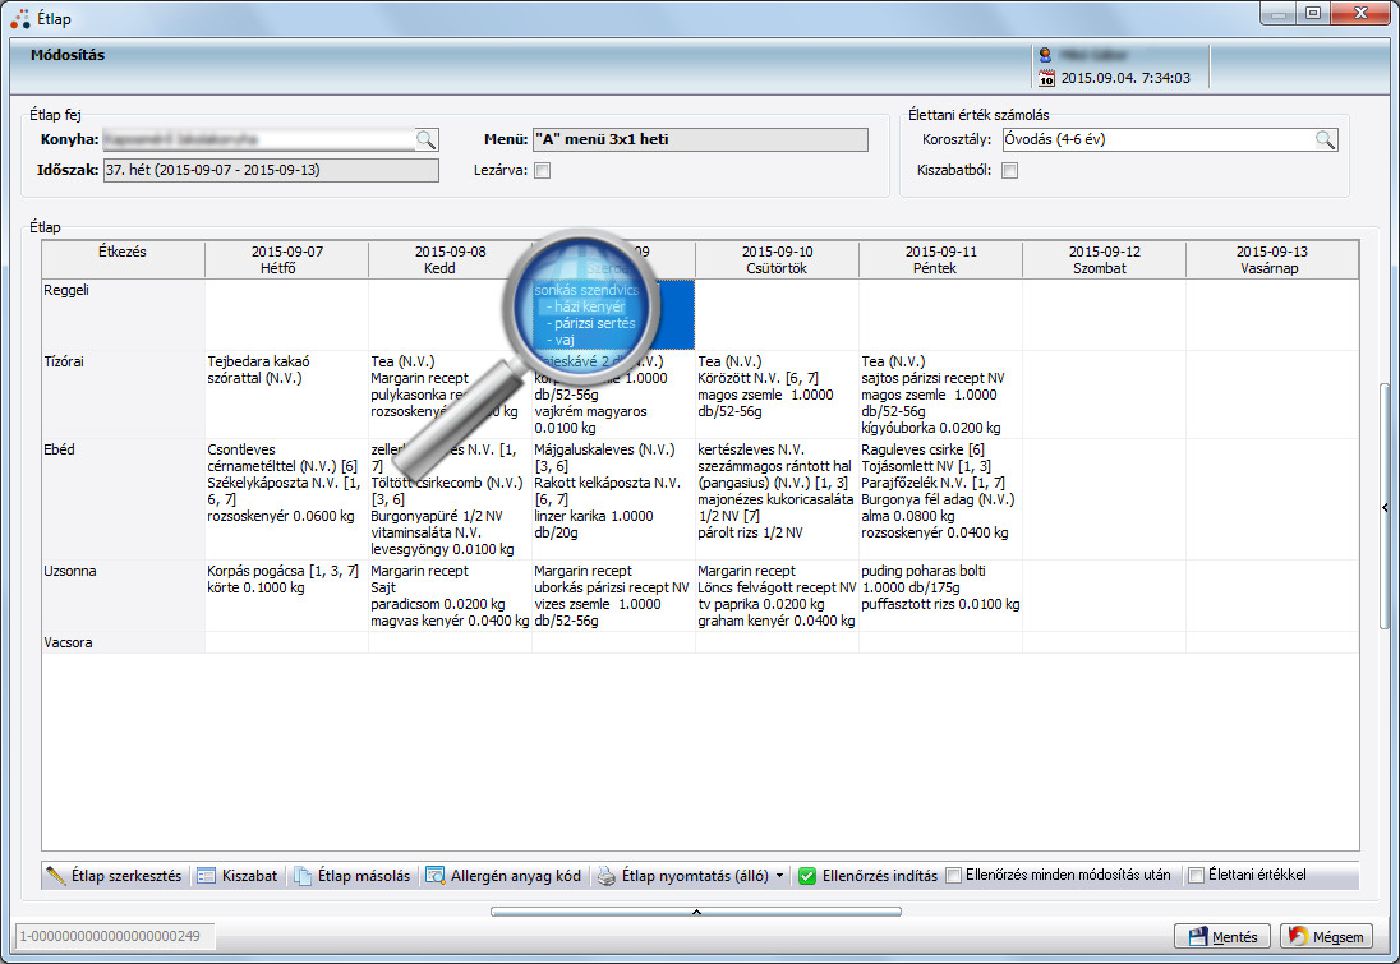Viewport: 1400px width, 964px height.
Task: Click the Mentés button
Action: (1222, 937)
